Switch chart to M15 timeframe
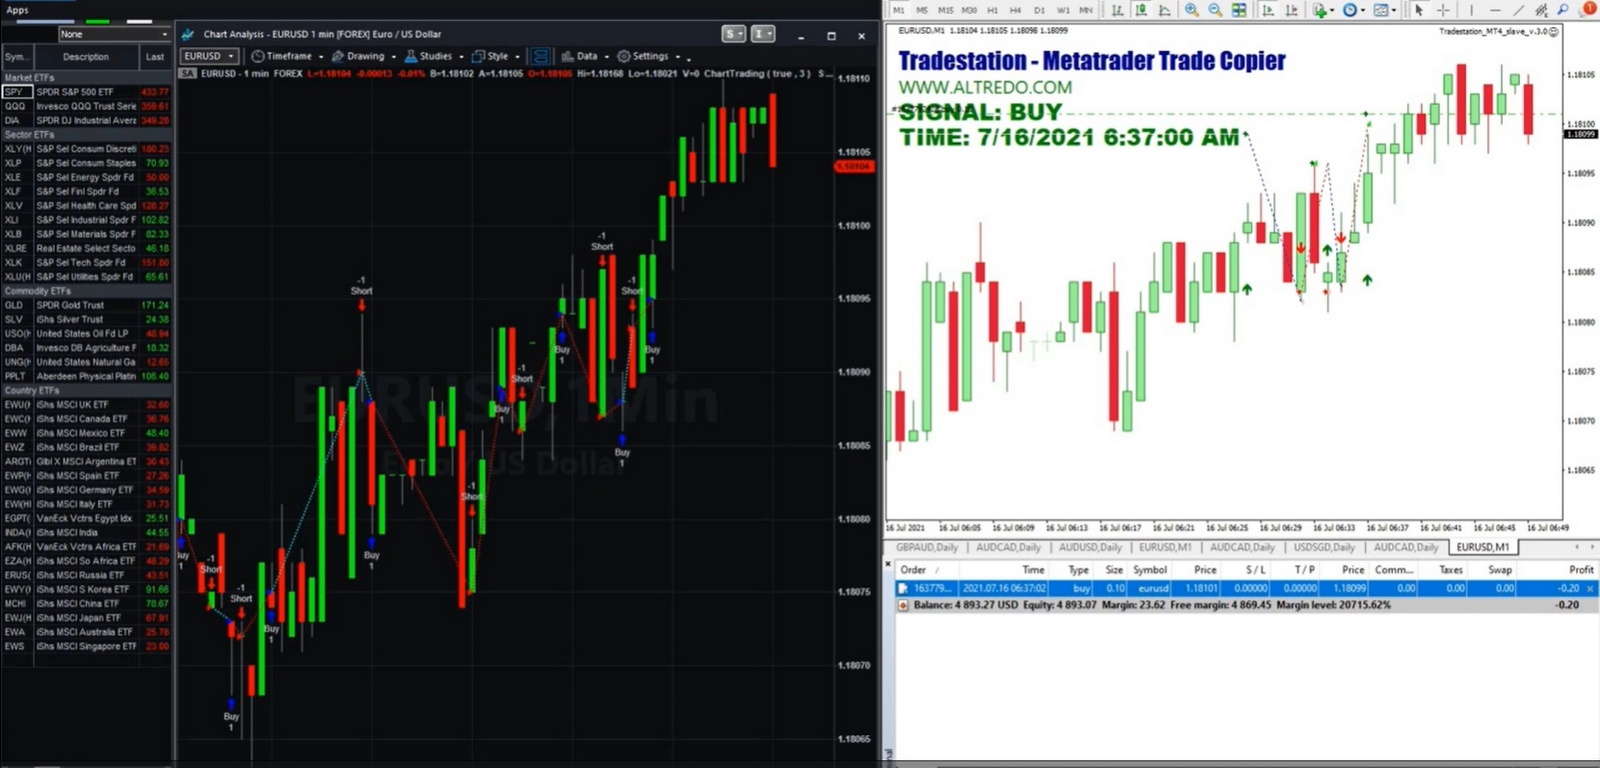 click(x=945, y=10)
